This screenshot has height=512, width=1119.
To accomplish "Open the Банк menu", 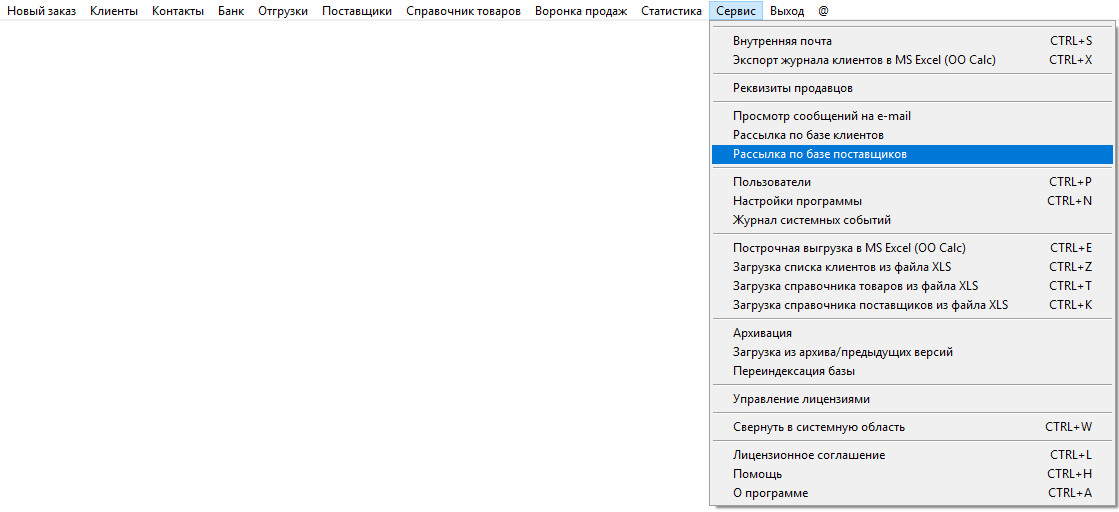I will coord(231,11).
